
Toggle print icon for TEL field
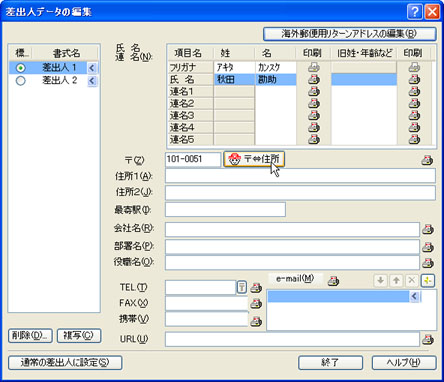(256, 287)
